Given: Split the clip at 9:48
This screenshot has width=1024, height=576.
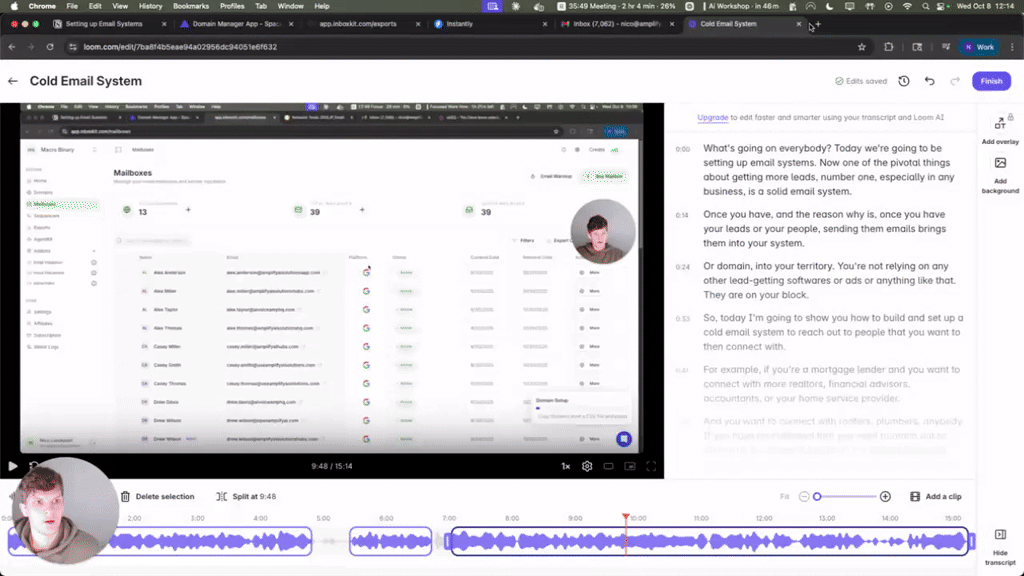Looking at the screenshot, I should [x=246, y=496].
